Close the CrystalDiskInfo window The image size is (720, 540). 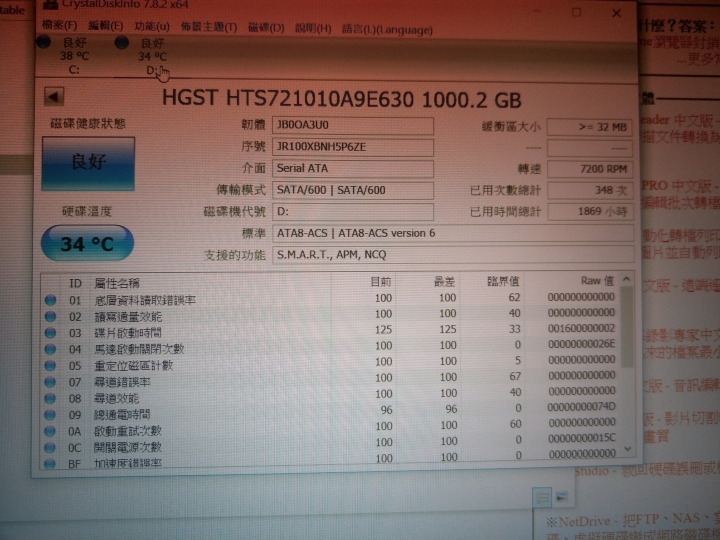coord(617,13)
